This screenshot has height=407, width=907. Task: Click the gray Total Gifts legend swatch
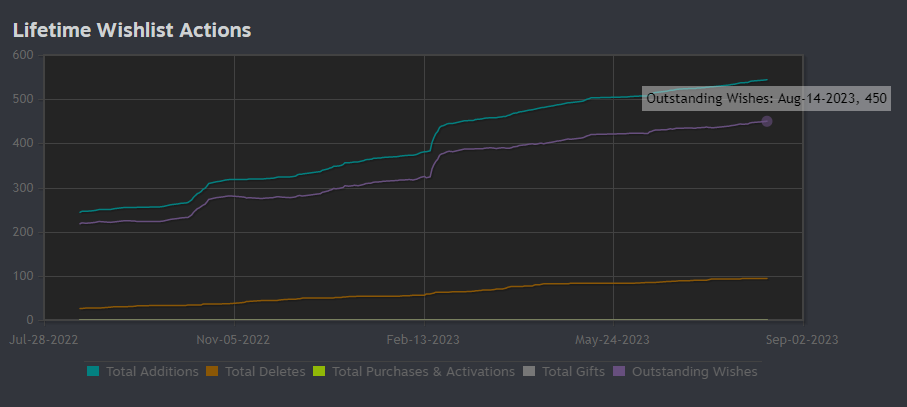coord(529,372)
